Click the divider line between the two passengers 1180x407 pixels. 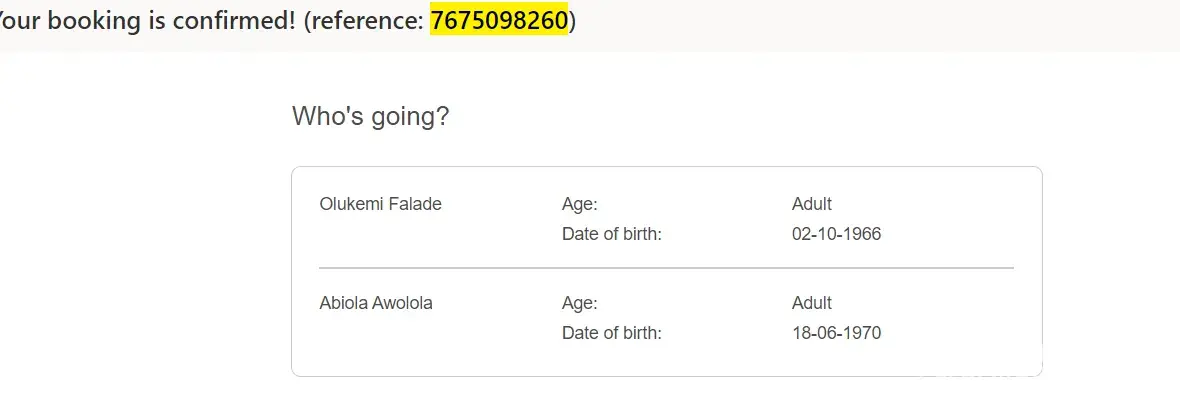pyautogui.click(x=666, y=268)
